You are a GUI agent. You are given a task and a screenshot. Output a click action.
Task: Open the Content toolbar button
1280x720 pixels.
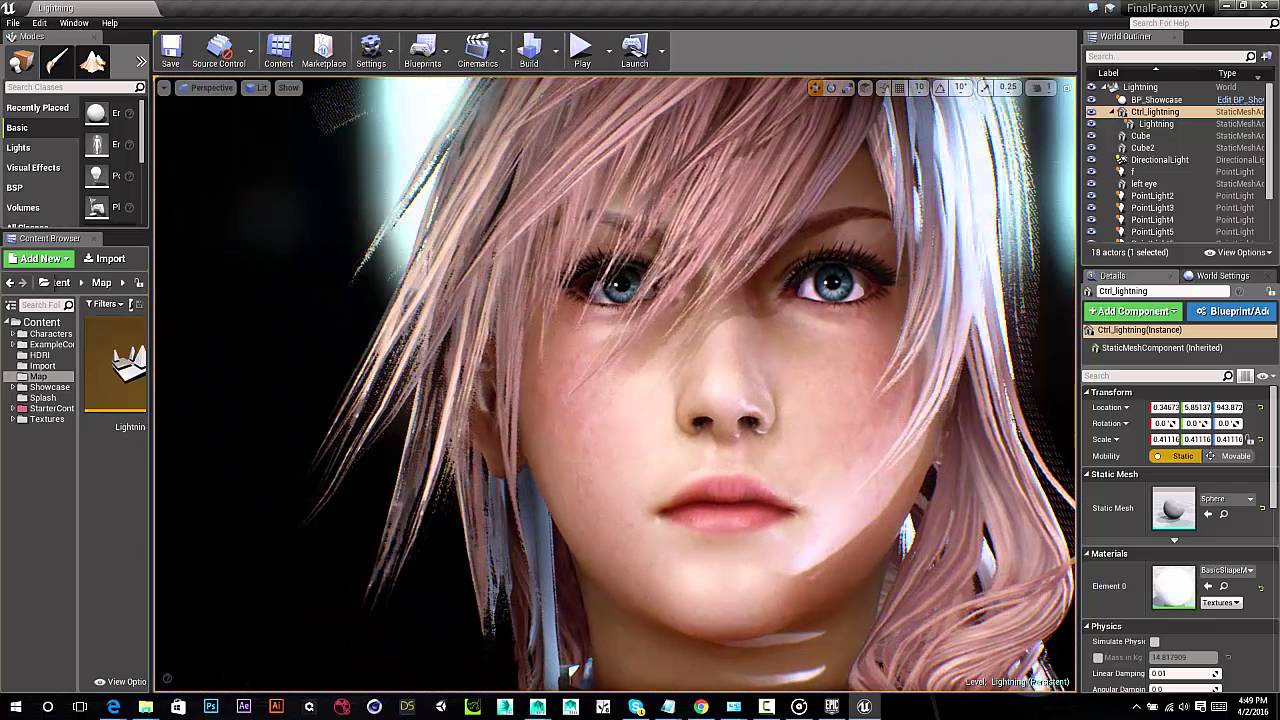(x=279, y=51)
